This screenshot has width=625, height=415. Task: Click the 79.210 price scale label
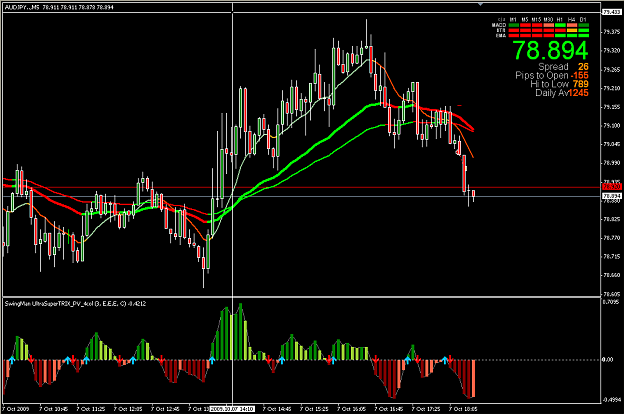[x=612, y=88]
